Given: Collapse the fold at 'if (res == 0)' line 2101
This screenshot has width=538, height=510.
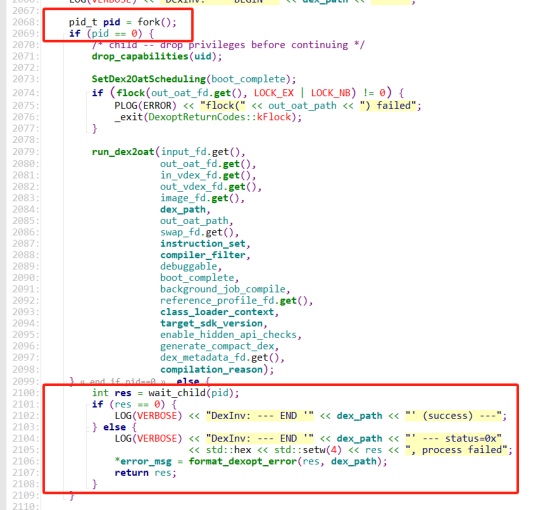Looking at the screenshot, I should [x=87, y=404].
